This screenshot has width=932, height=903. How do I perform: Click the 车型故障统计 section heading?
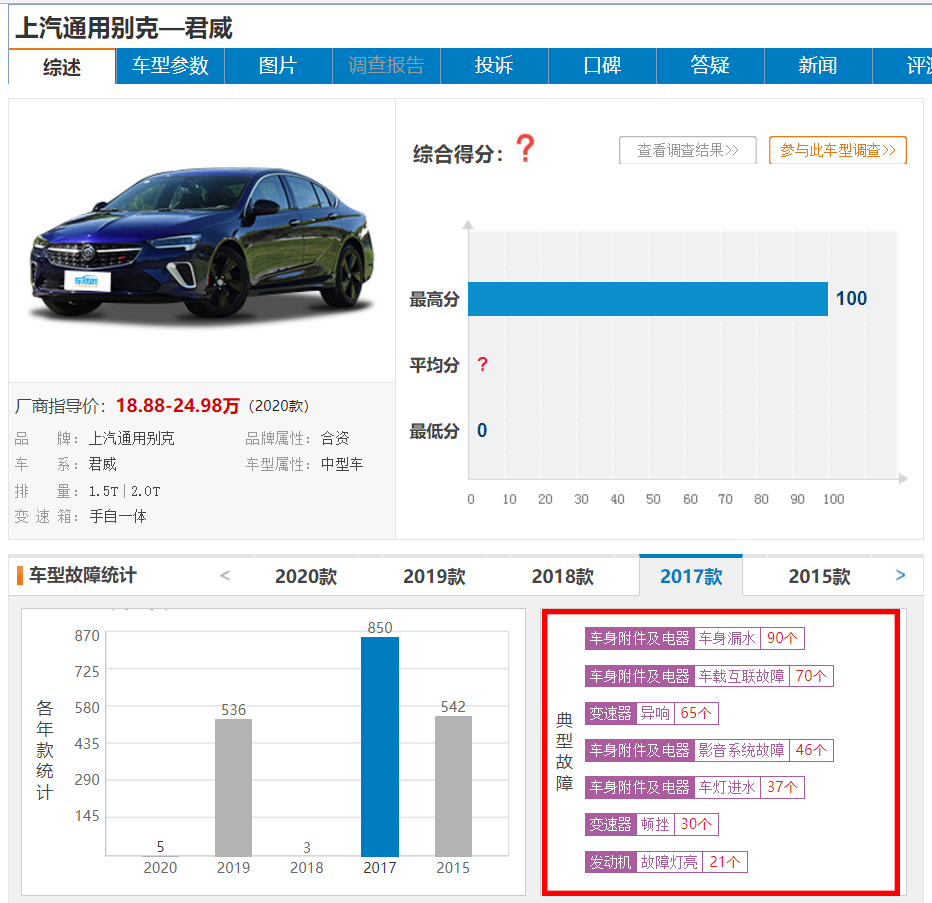[x=83, y=575]
